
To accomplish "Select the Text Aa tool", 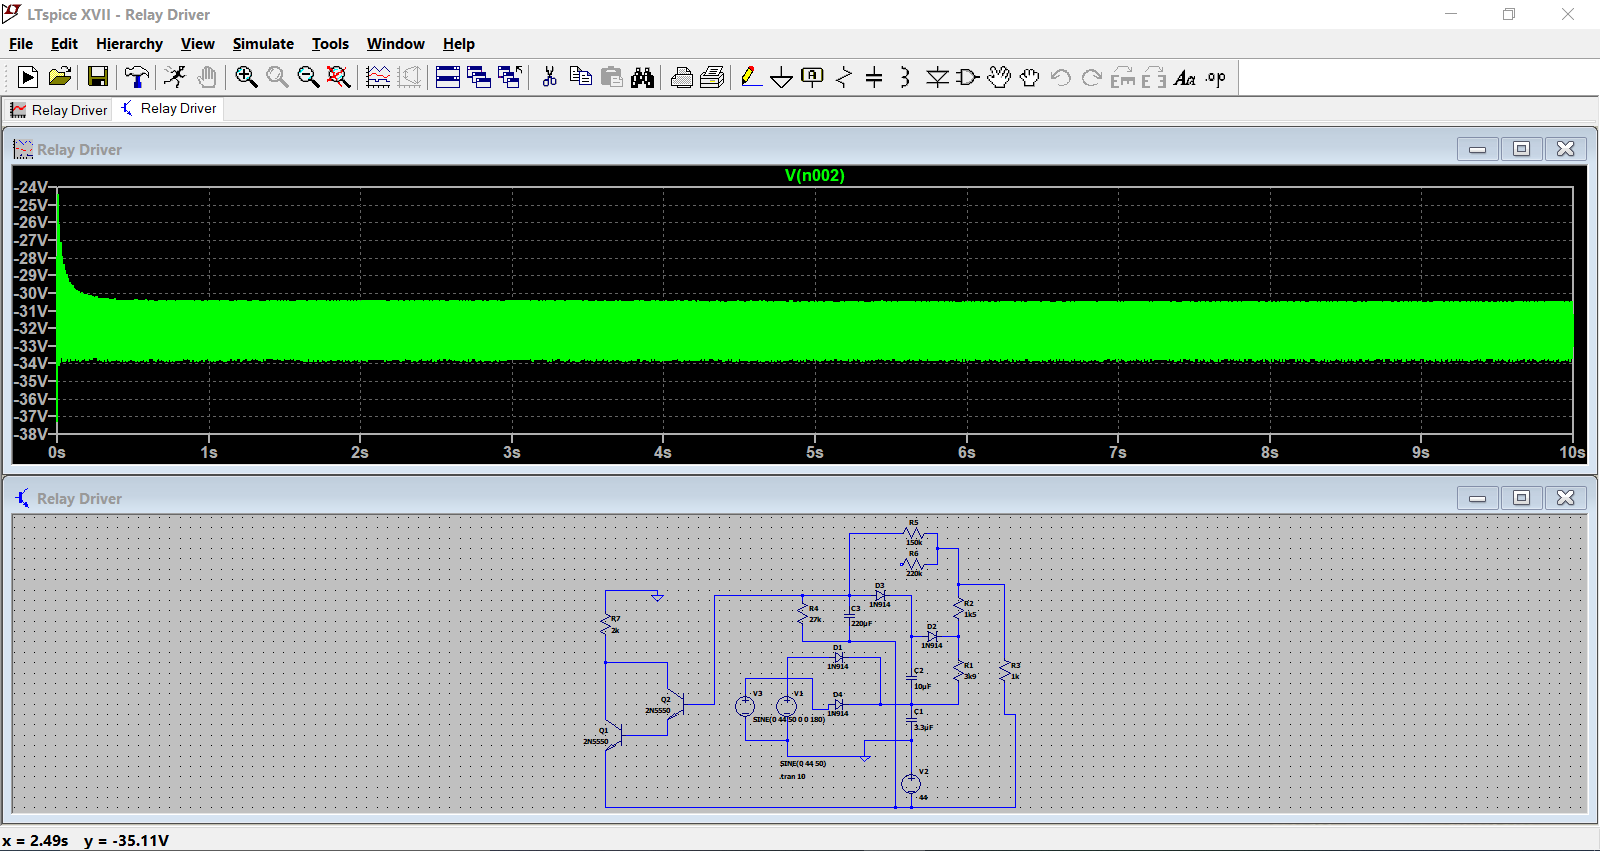I will pyautogui.click(x=1185, y=77).
